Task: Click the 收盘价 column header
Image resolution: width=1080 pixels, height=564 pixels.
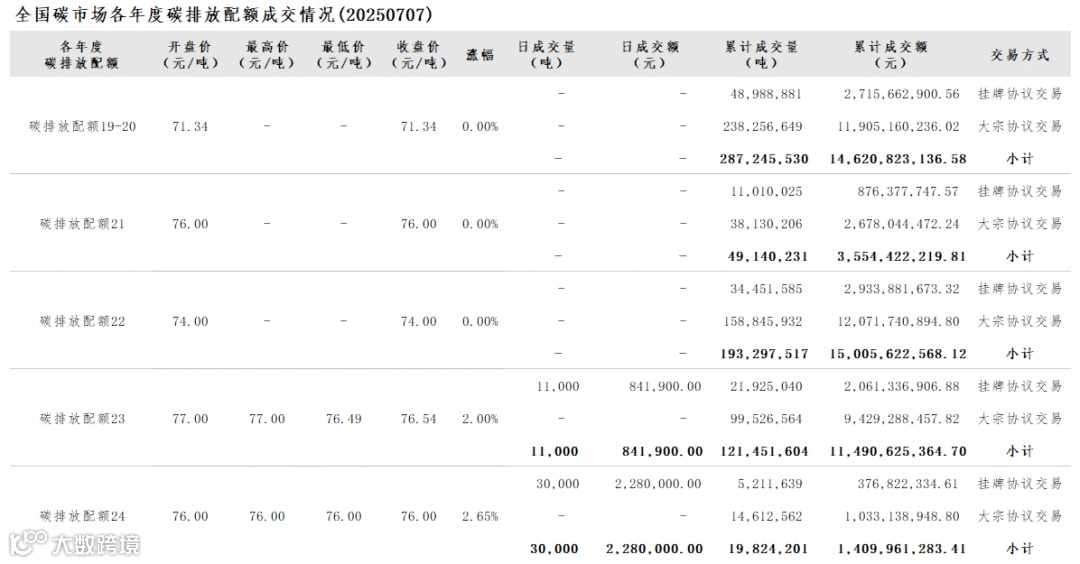Action: [x=418, y=54]
